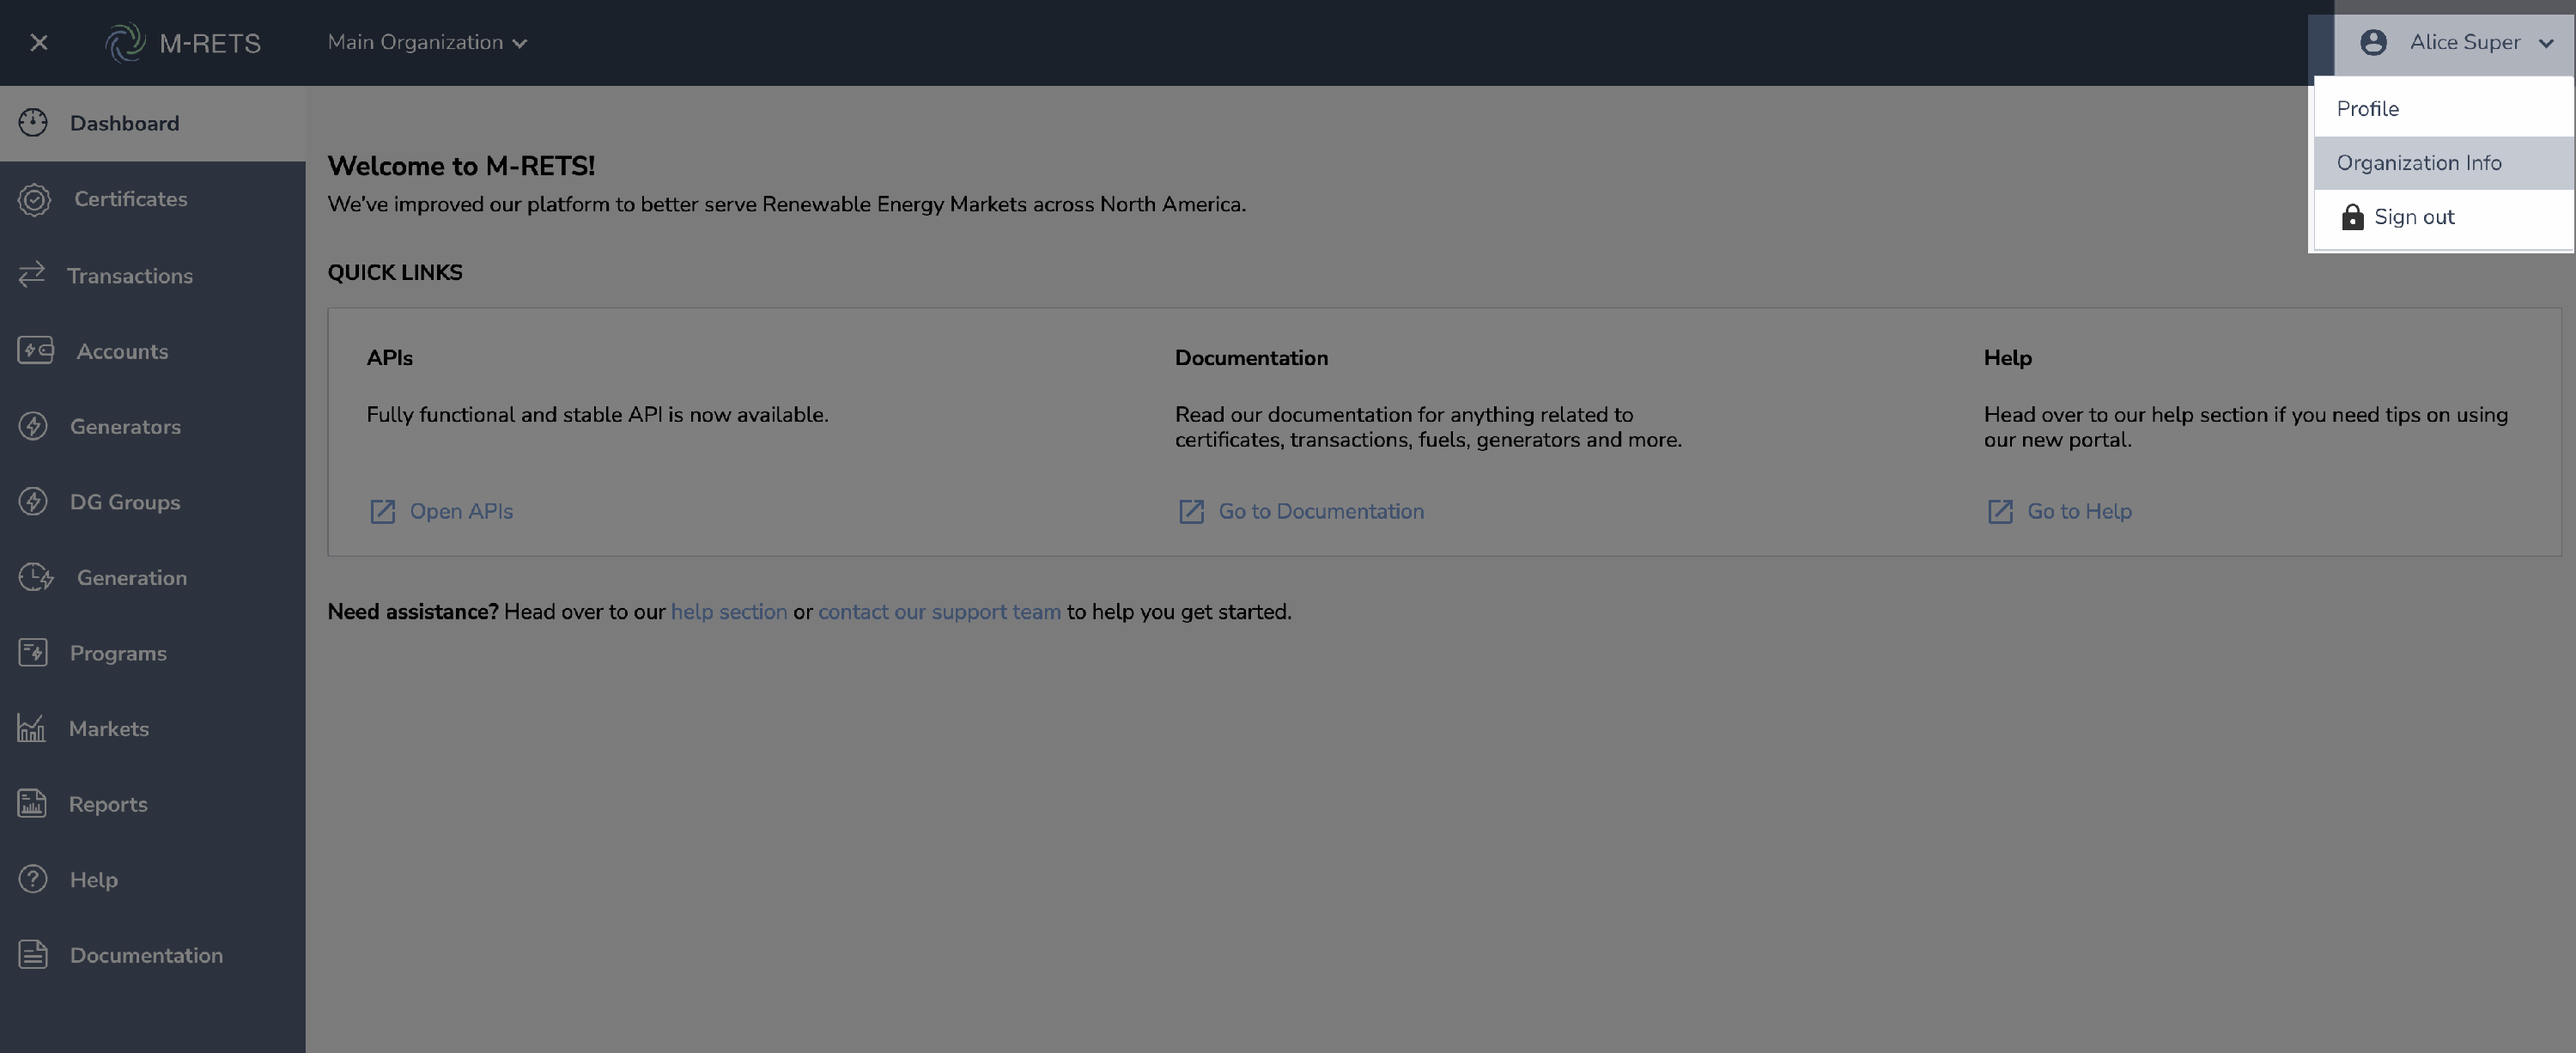Viewport: 2576px width, 1053px height.
Task: Close the sidebar with the X button
Action: point(39,42)
